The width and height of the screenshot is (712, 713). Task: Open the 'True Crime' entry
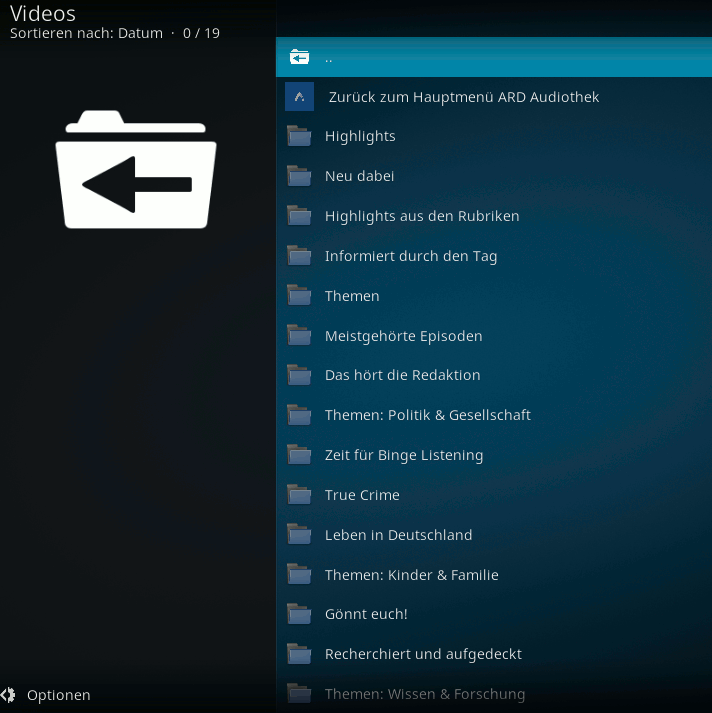coord(362,495)
